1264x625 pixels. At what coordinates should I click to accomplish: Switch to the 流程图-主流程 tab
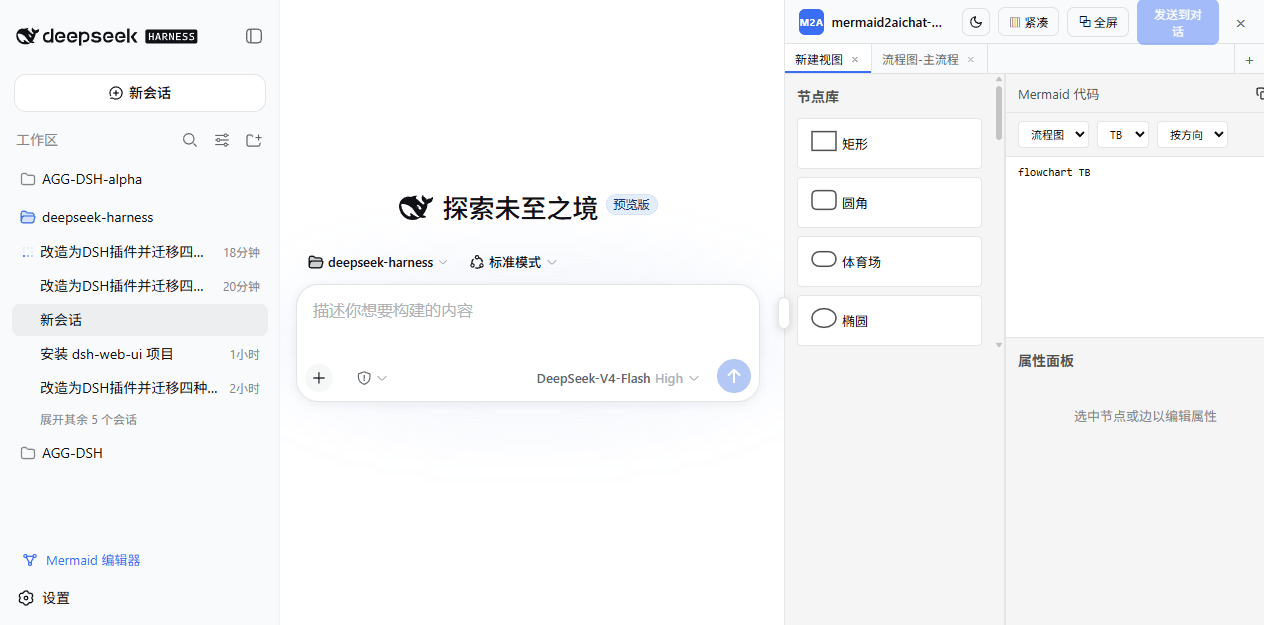[x=920, y=59]
